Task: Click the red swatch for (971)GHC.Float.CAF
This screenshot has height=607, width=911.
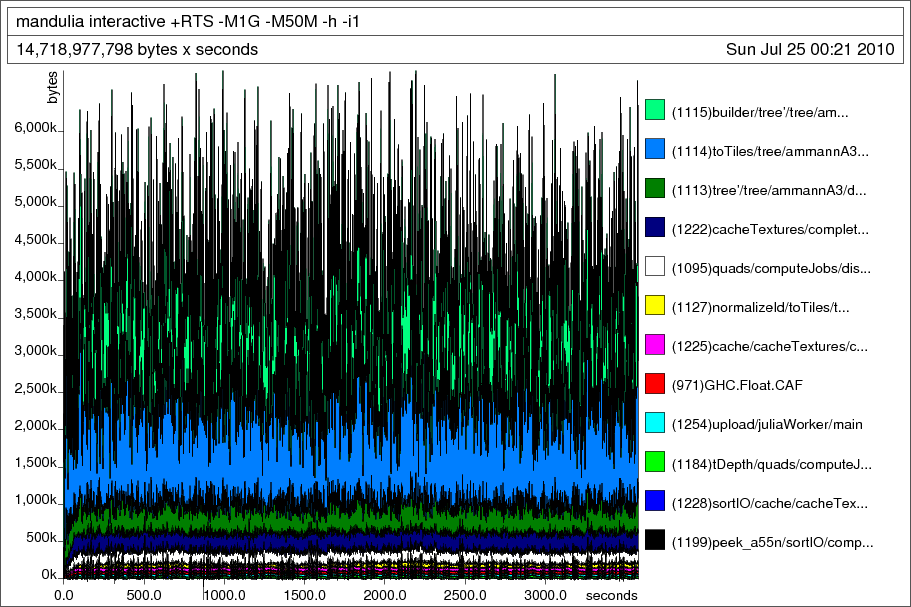Action: 655,383
